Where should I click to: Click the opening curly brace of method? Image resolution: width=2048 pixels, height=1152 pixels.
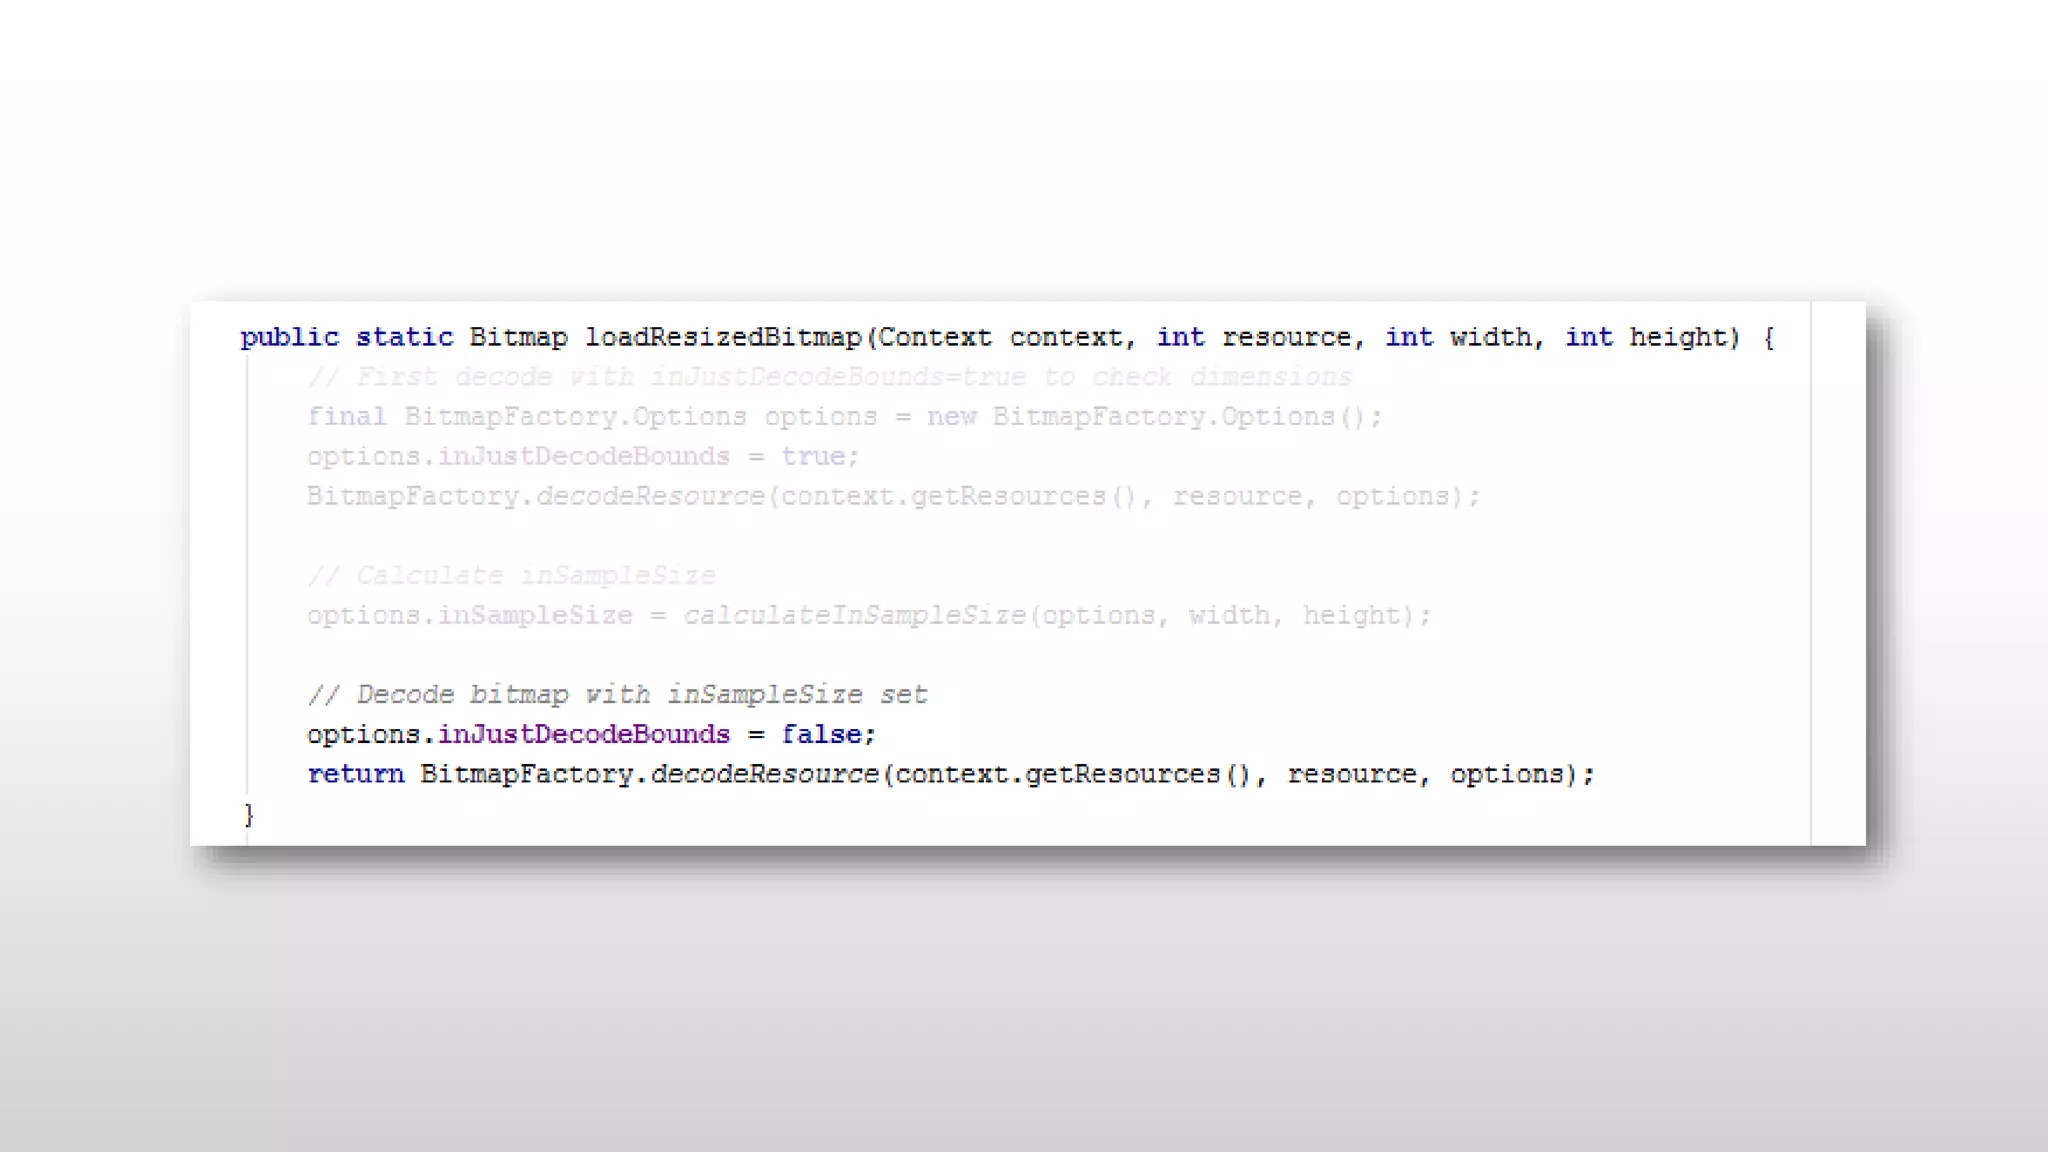1768,338
